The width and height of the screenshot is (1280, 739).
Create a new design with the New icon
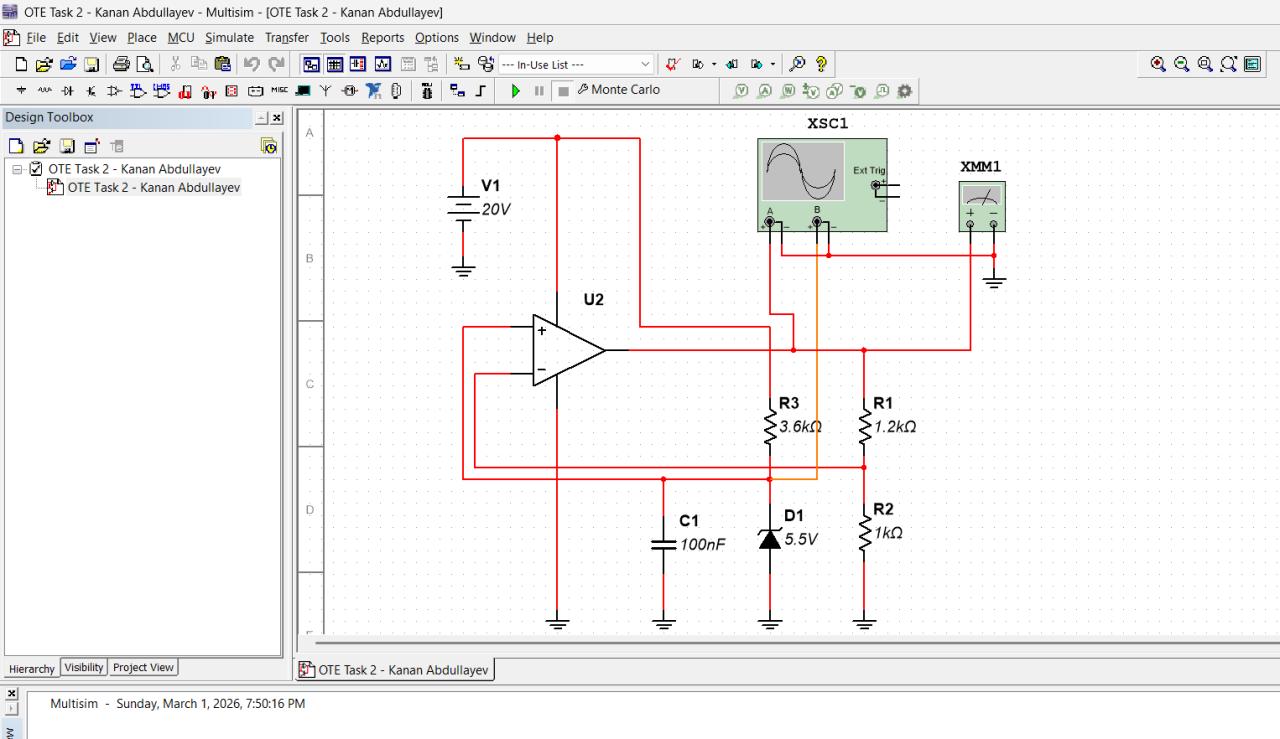18,64
